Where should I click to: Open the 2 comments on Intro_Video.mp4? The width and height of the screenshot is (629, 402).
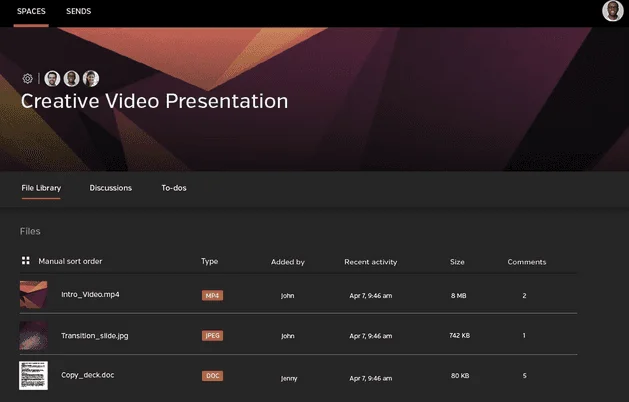[524, 296]
